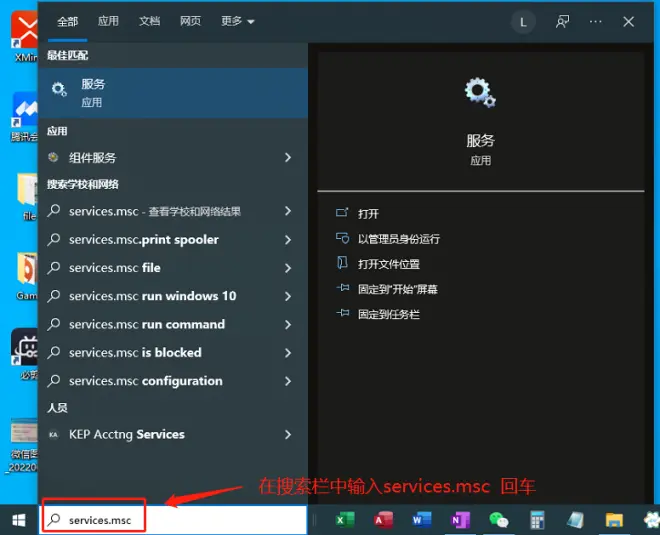Viewport: 660px width, 535px height.
Task: Expand the run windows 10 suggestion arrow
Action: point(288,296)
